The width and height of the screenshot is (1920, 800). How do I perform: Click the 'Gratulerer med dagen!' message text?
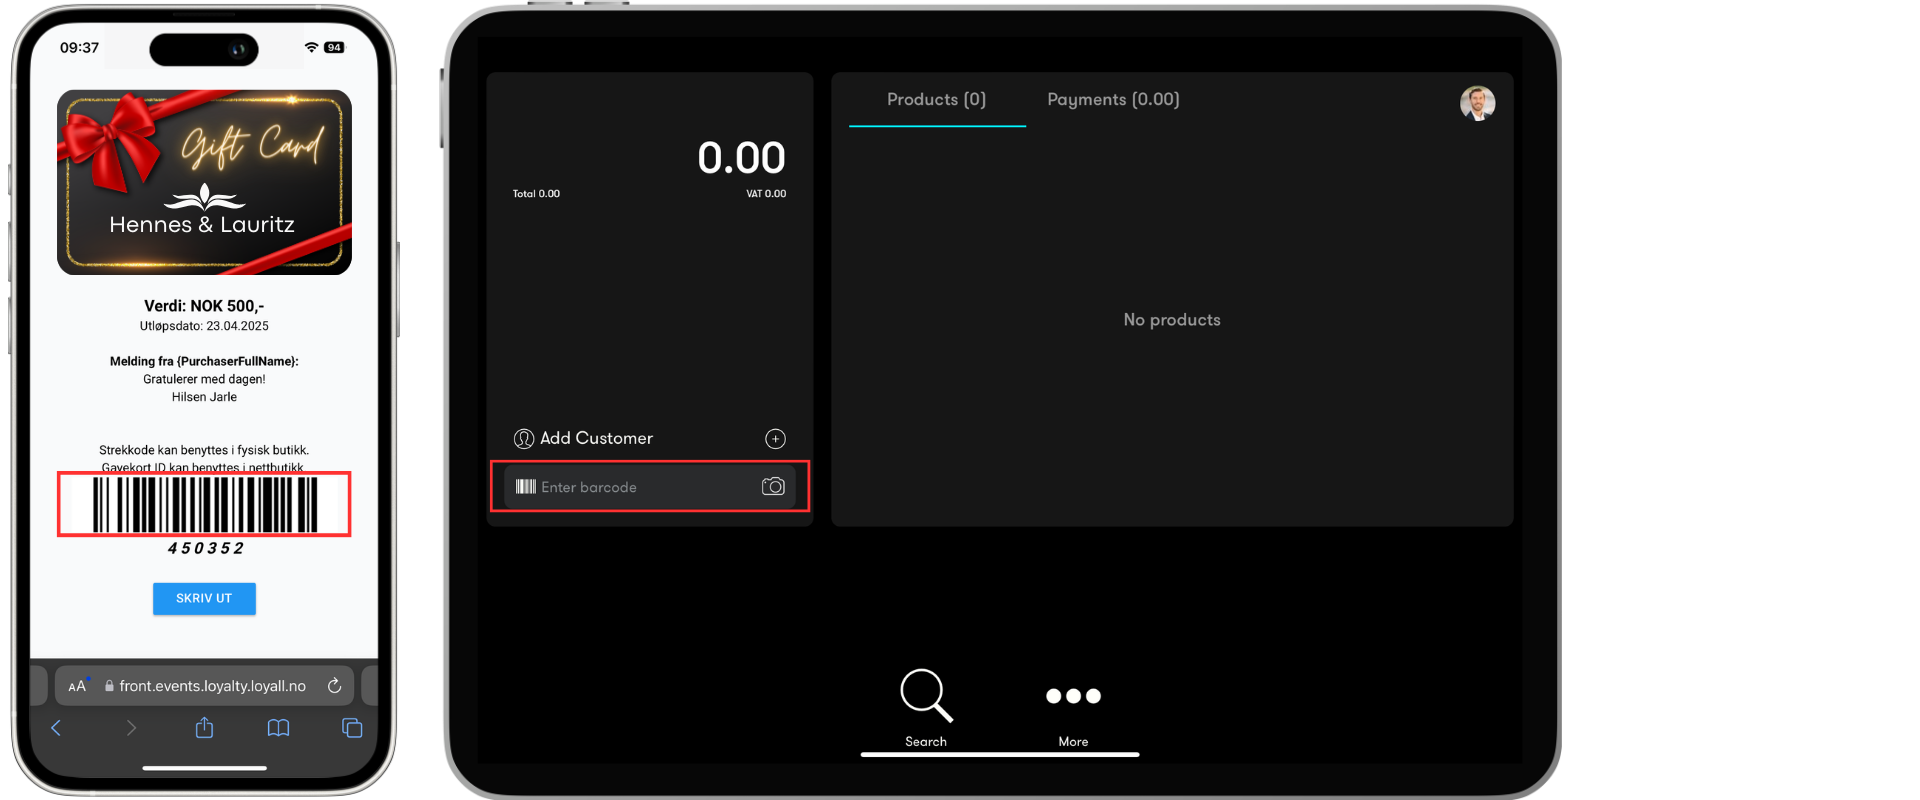204,379
